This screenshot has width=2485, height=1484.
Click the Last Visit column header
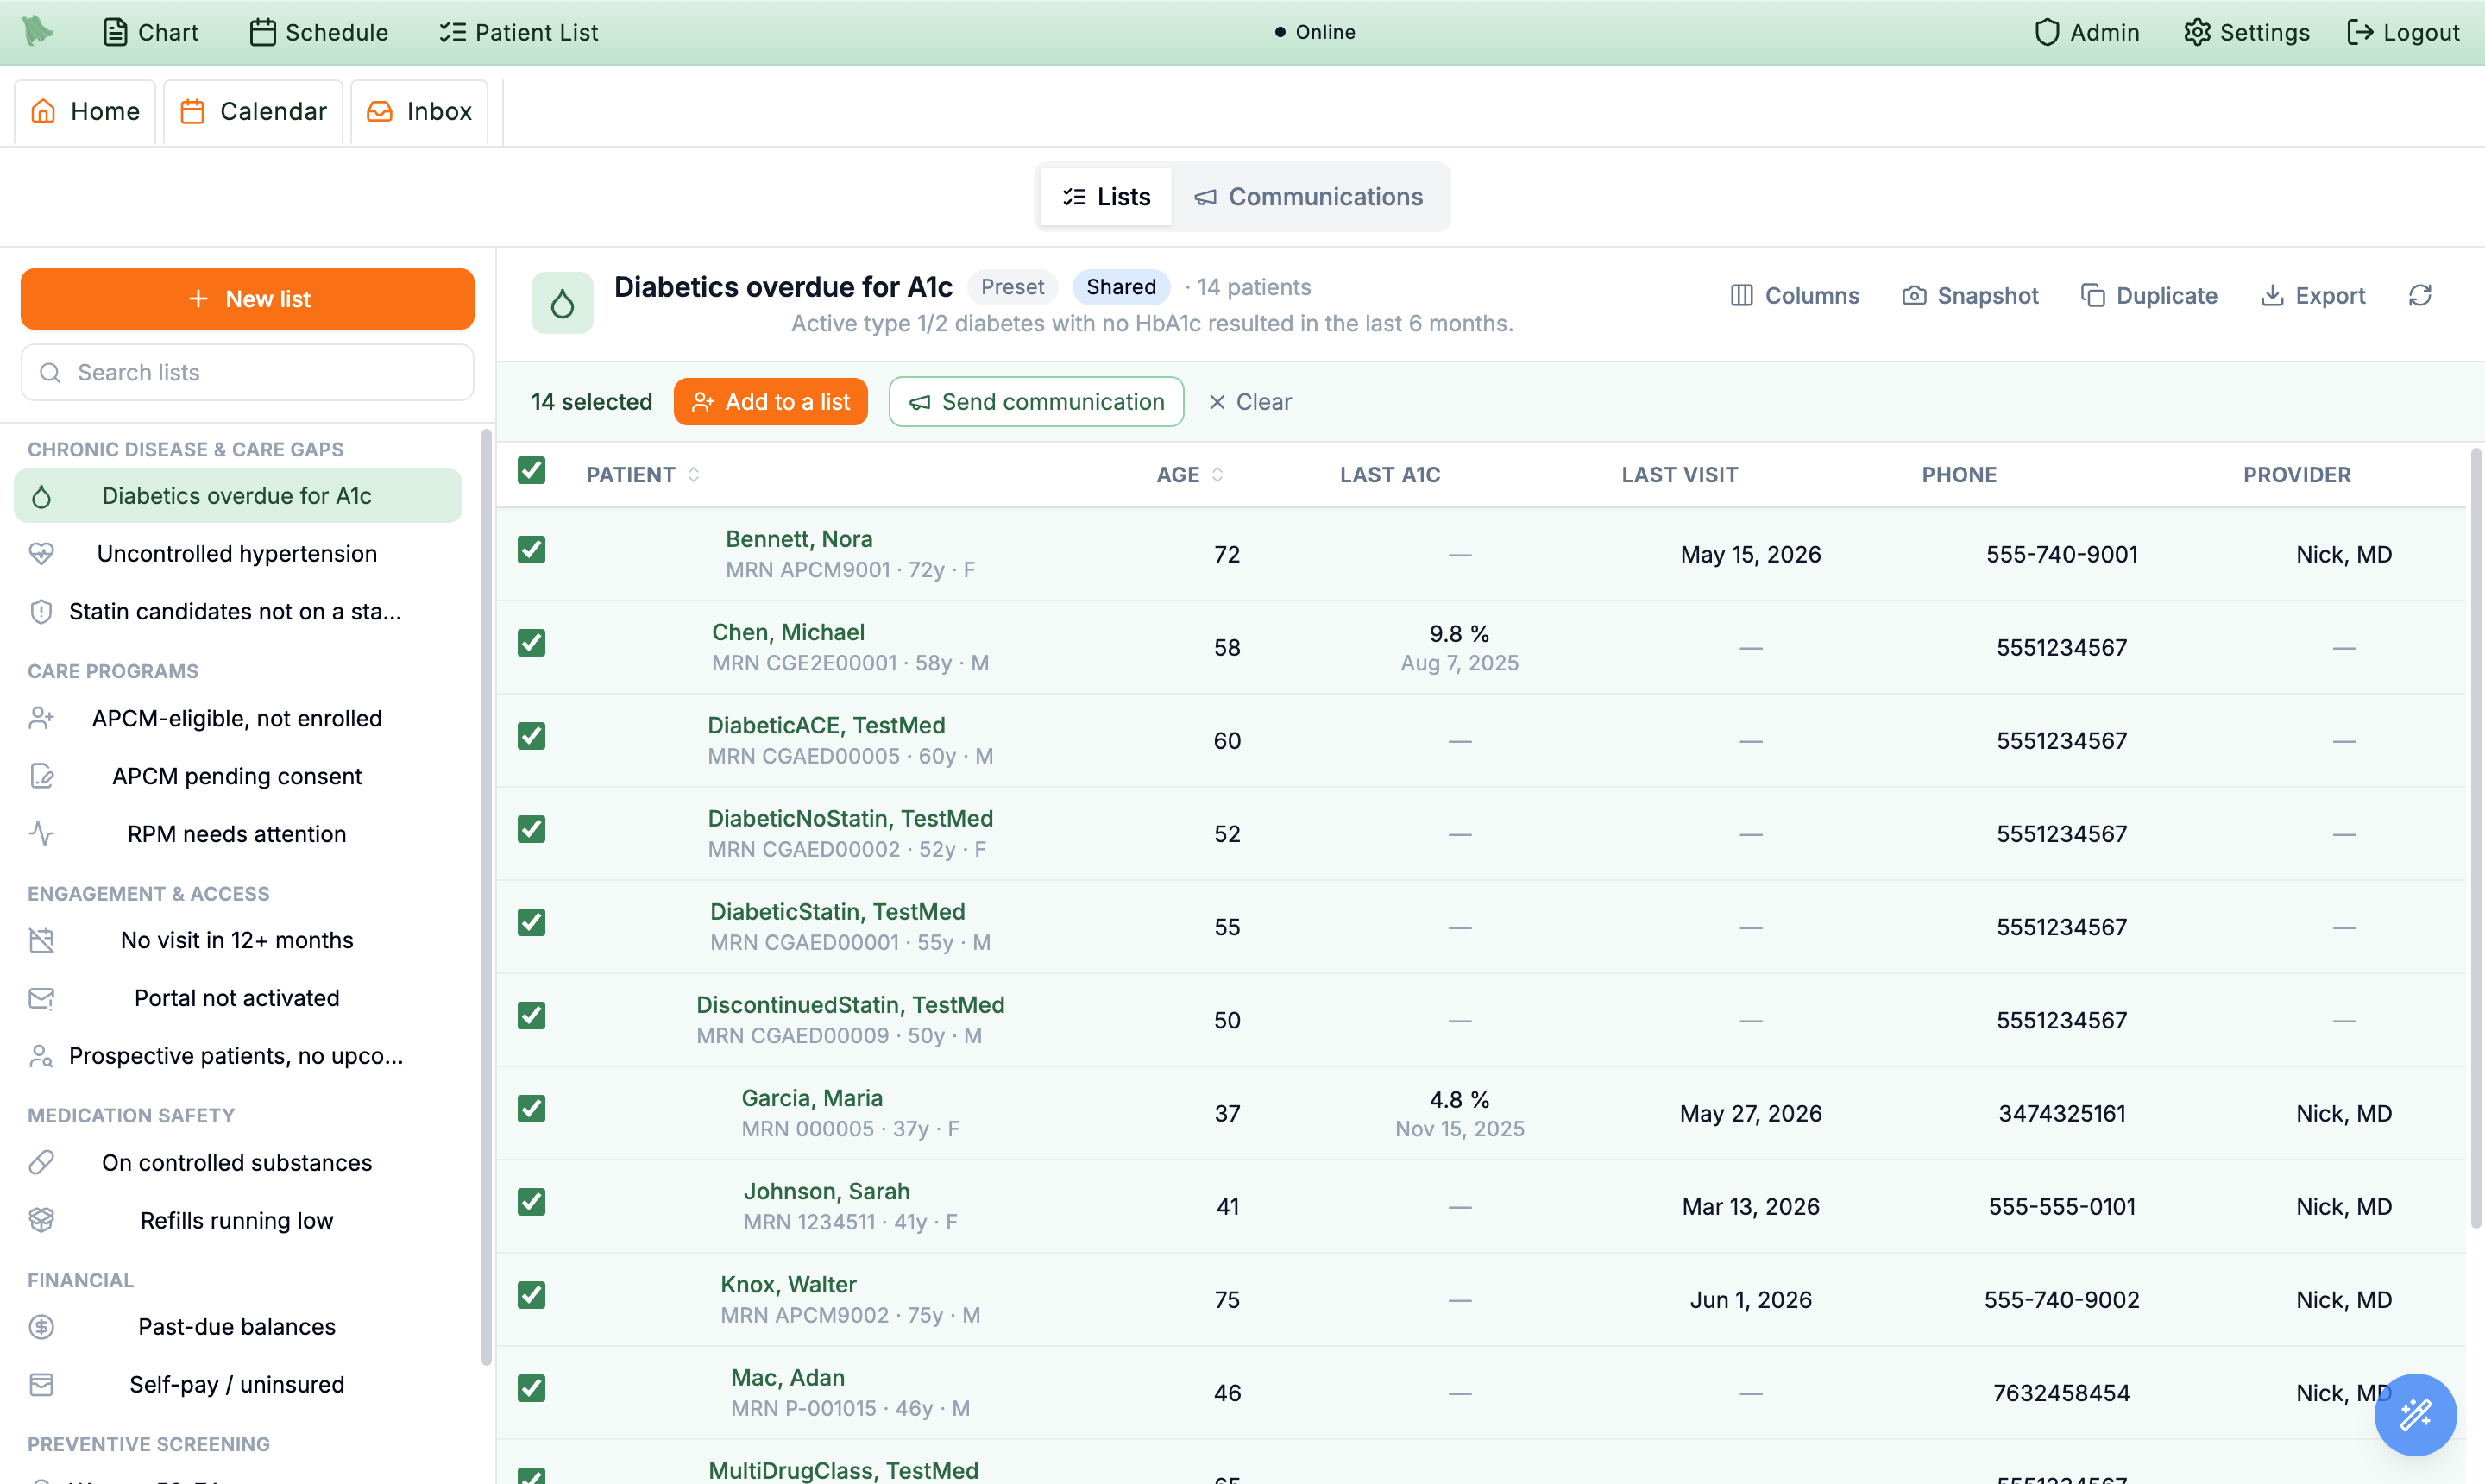[x=1679, y=475]
